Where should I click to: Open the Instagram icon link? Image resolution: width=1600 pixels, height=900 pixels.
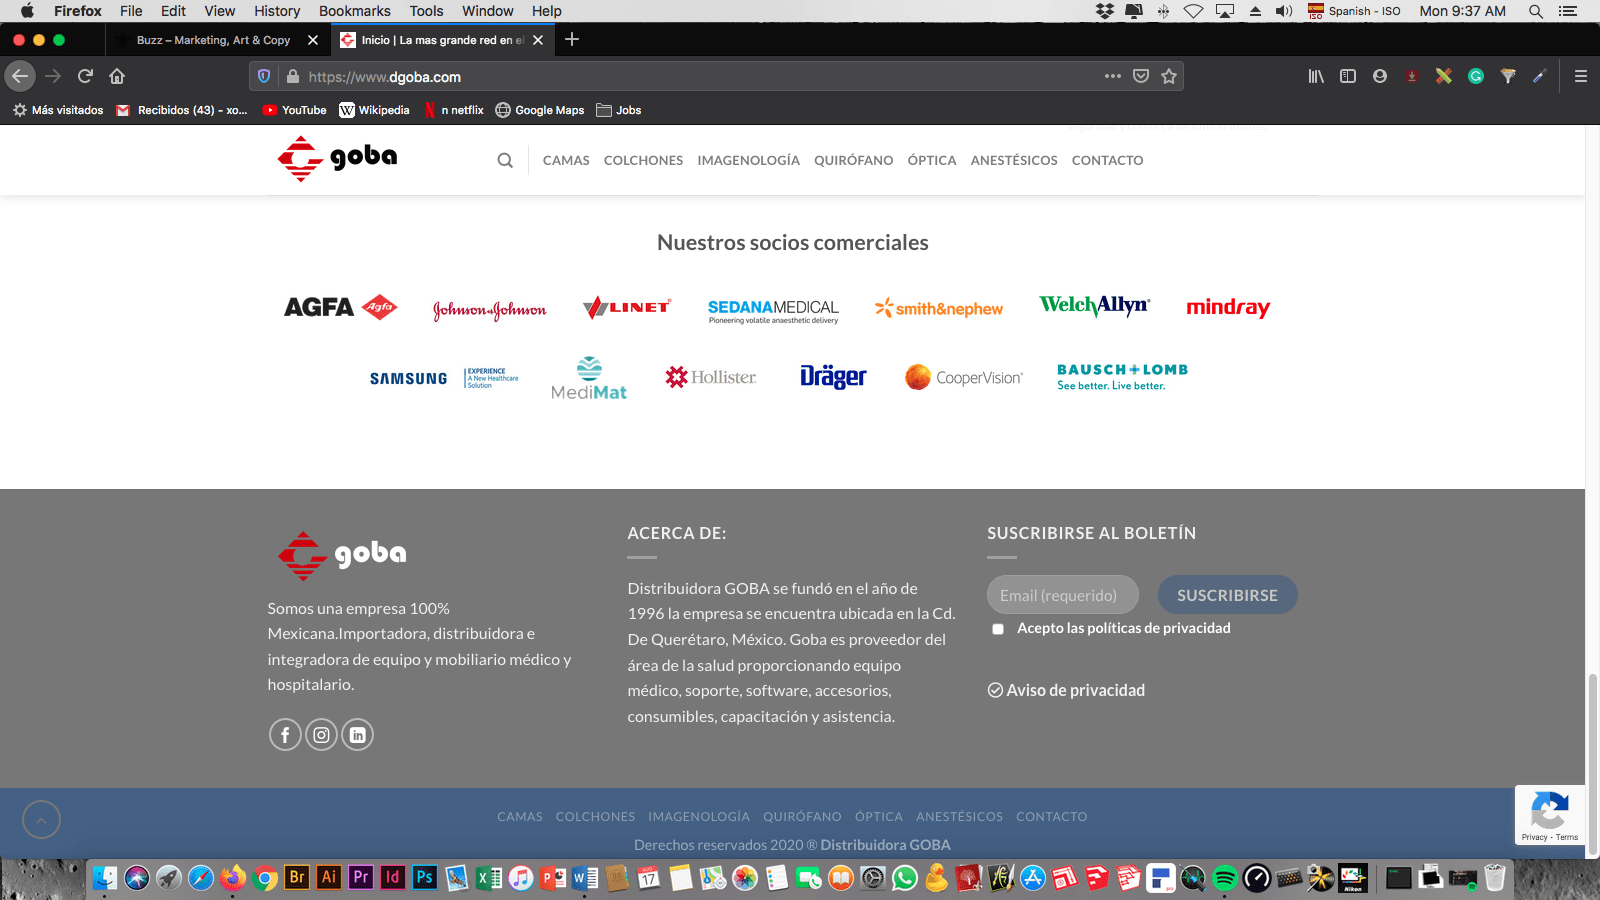[x=321, y=735]
